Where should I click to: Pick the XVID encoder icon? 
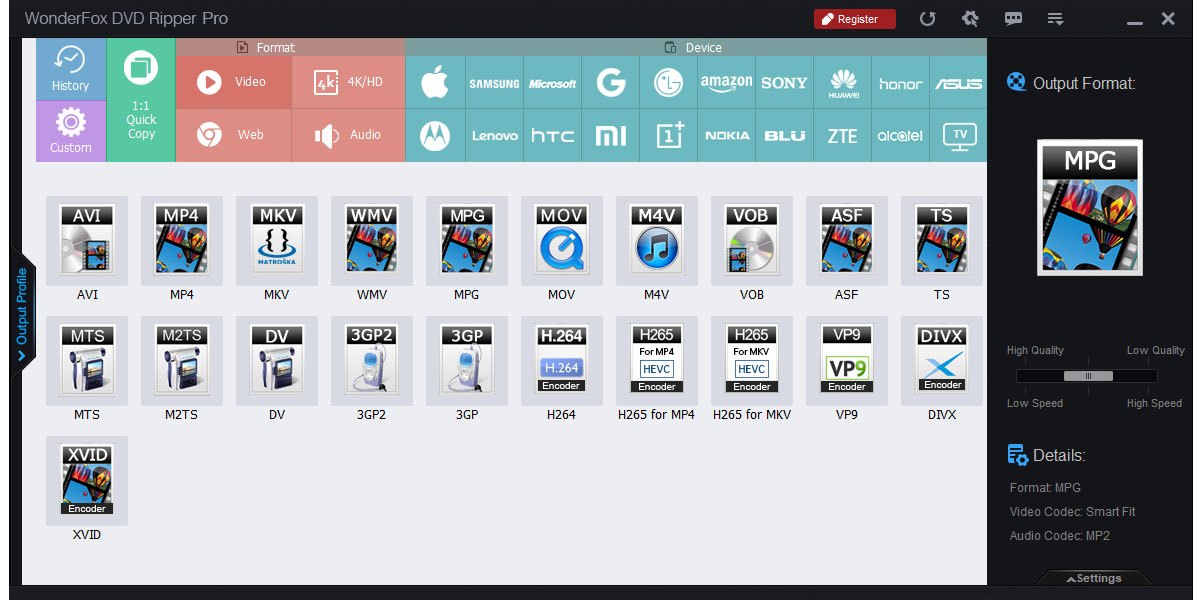pyautogui.click(x=87, y=480)
